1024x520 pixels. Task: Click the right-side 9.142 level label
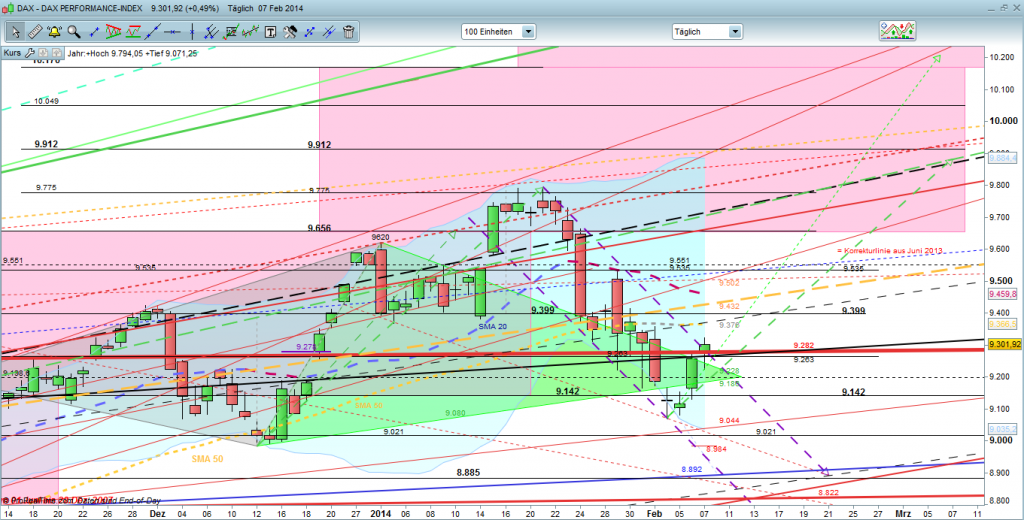tap(853, 391)
